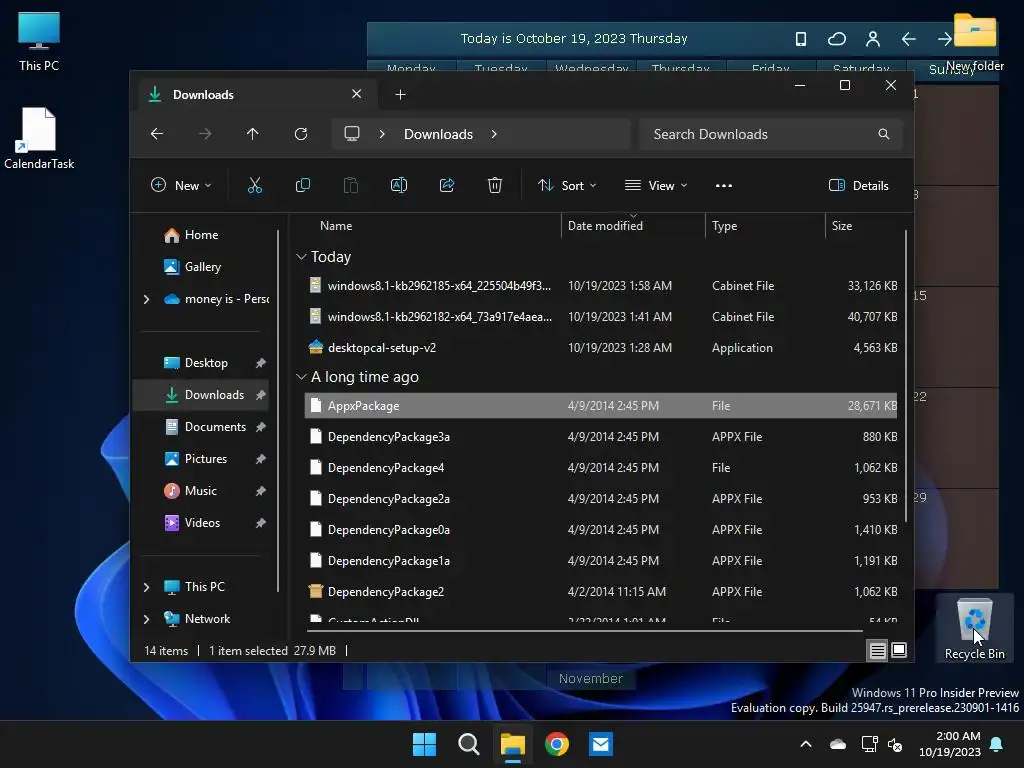
Task: Open Videos in navigation pane
Action: (x=202, y=523)
